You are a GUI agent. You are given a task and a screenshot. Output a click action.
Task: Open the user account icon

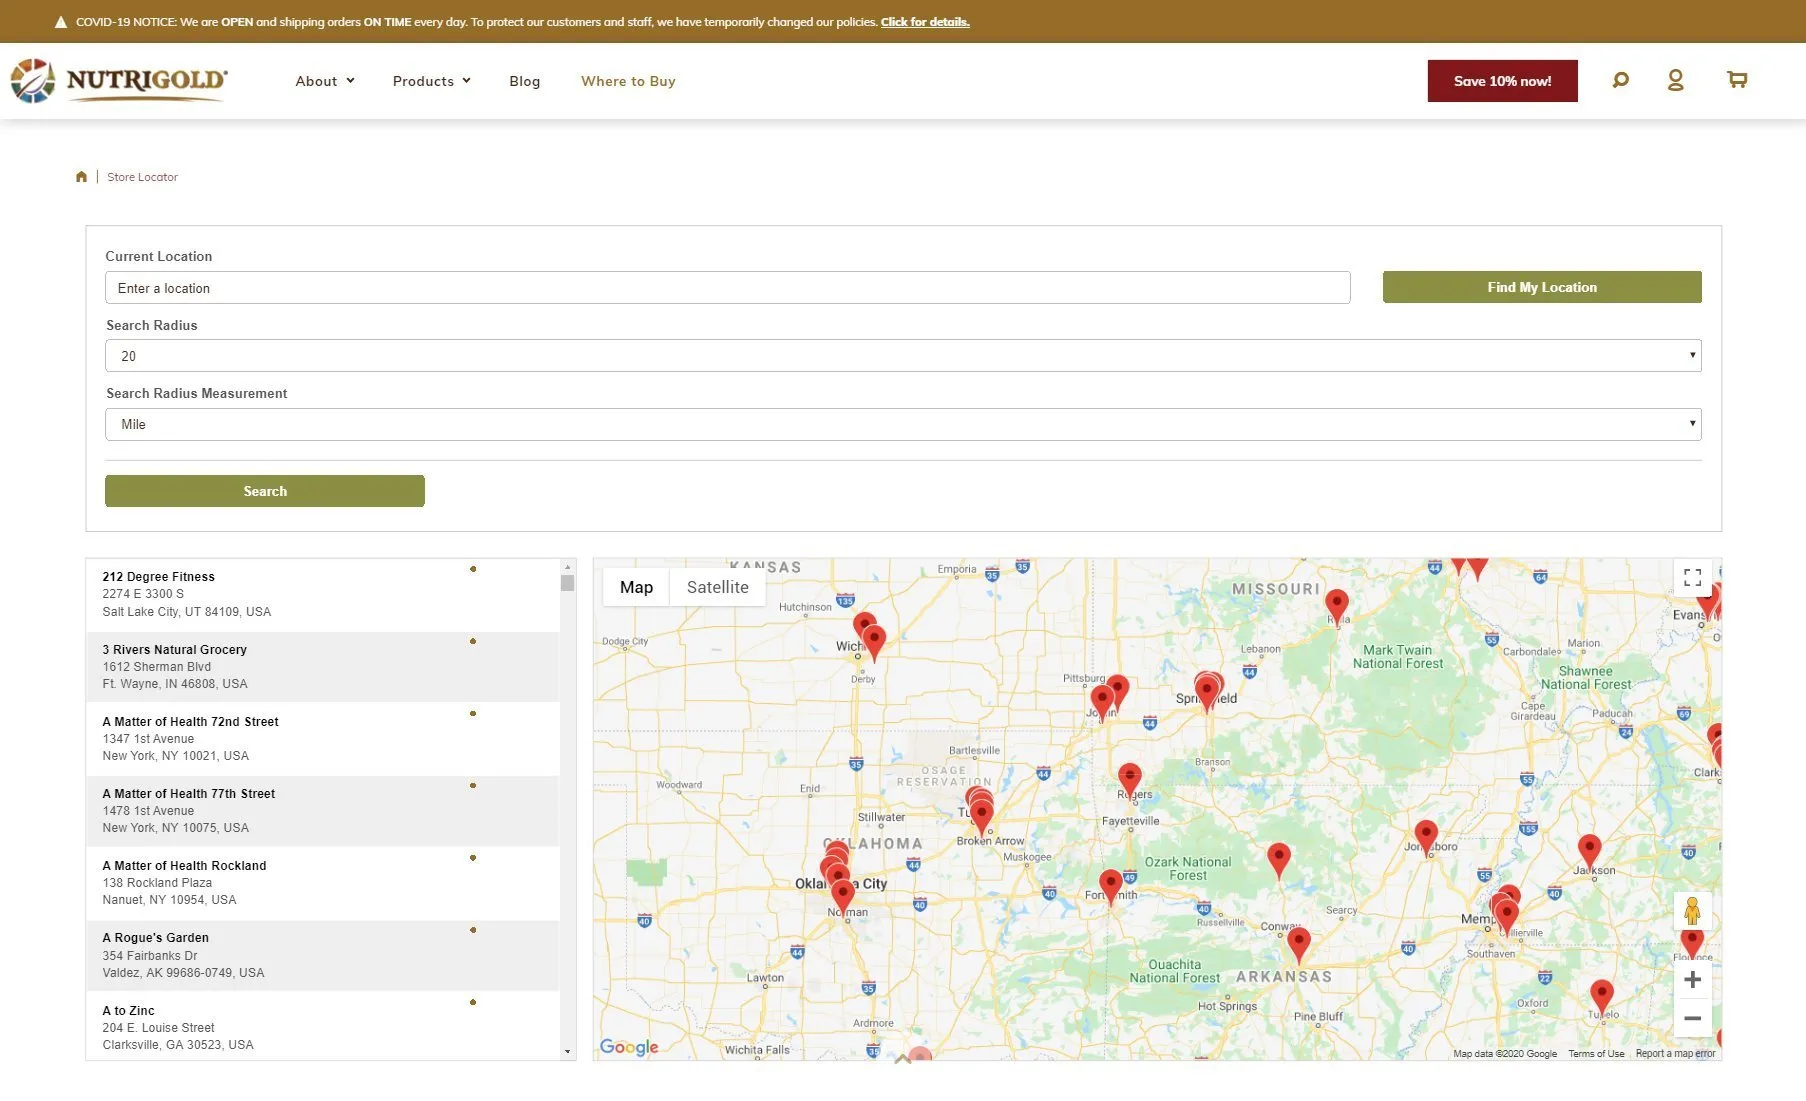1675,80
